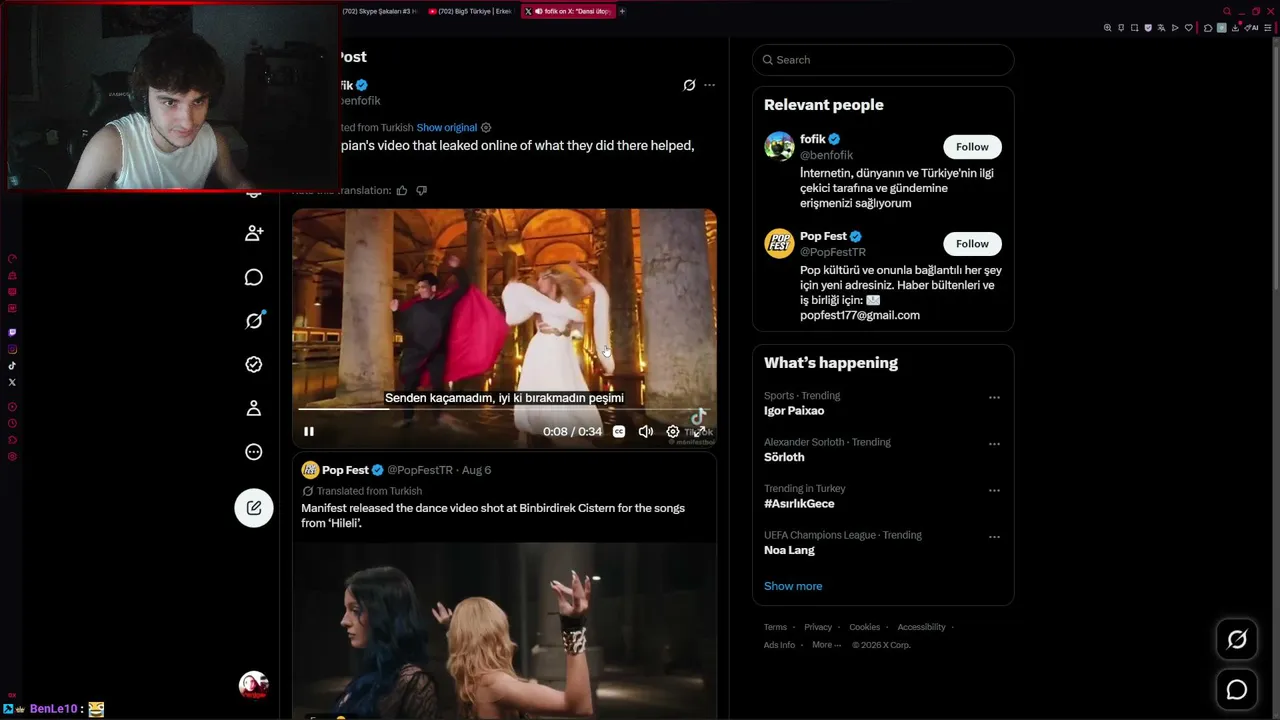Follow fofik

[x=972, y=147]
